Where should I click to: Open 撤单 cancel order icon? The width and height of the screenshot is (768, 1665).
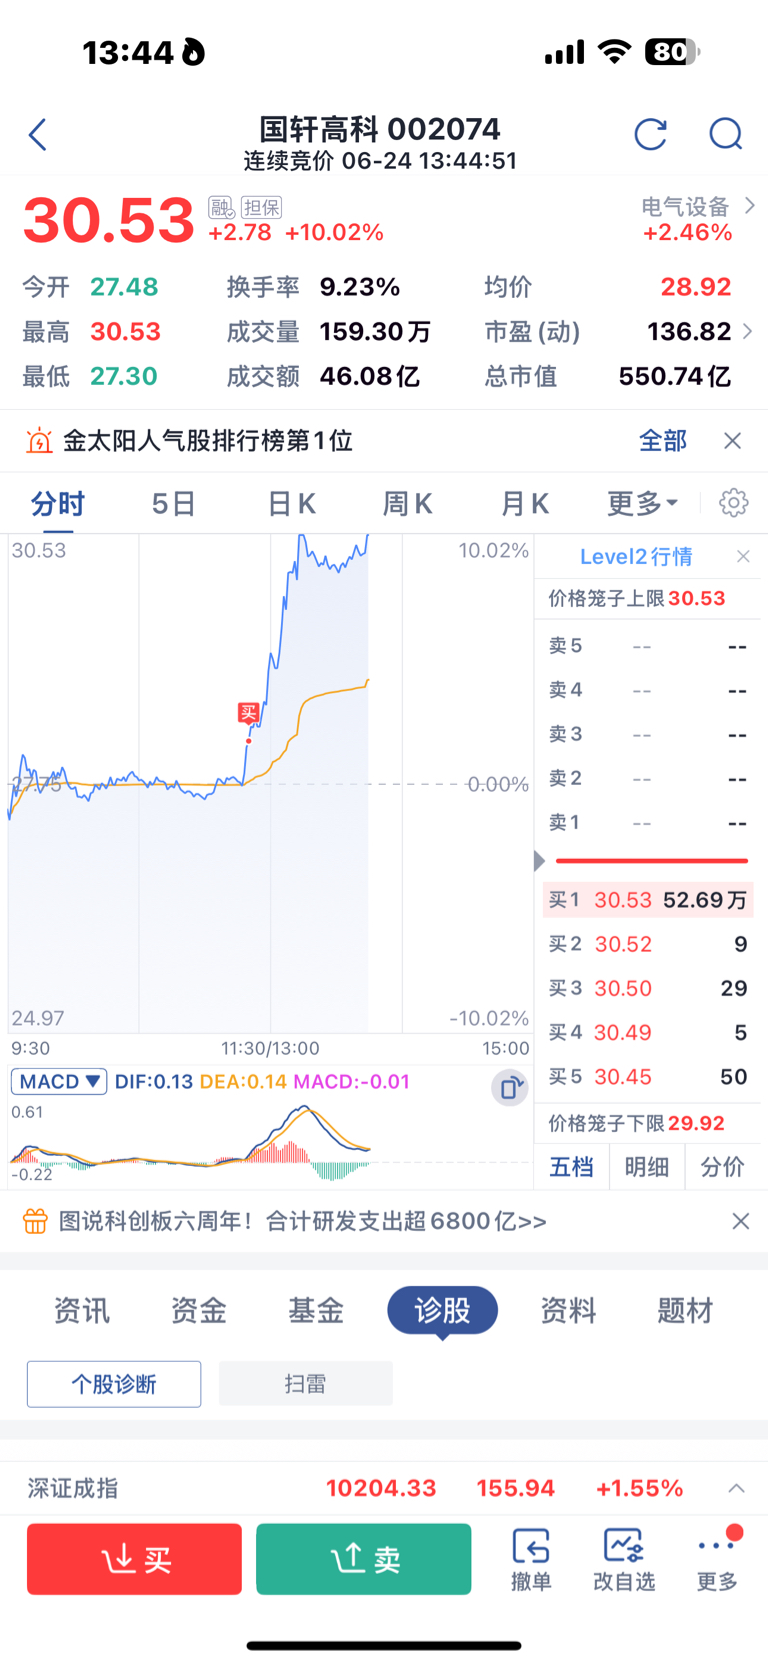tap(531, 1559)
